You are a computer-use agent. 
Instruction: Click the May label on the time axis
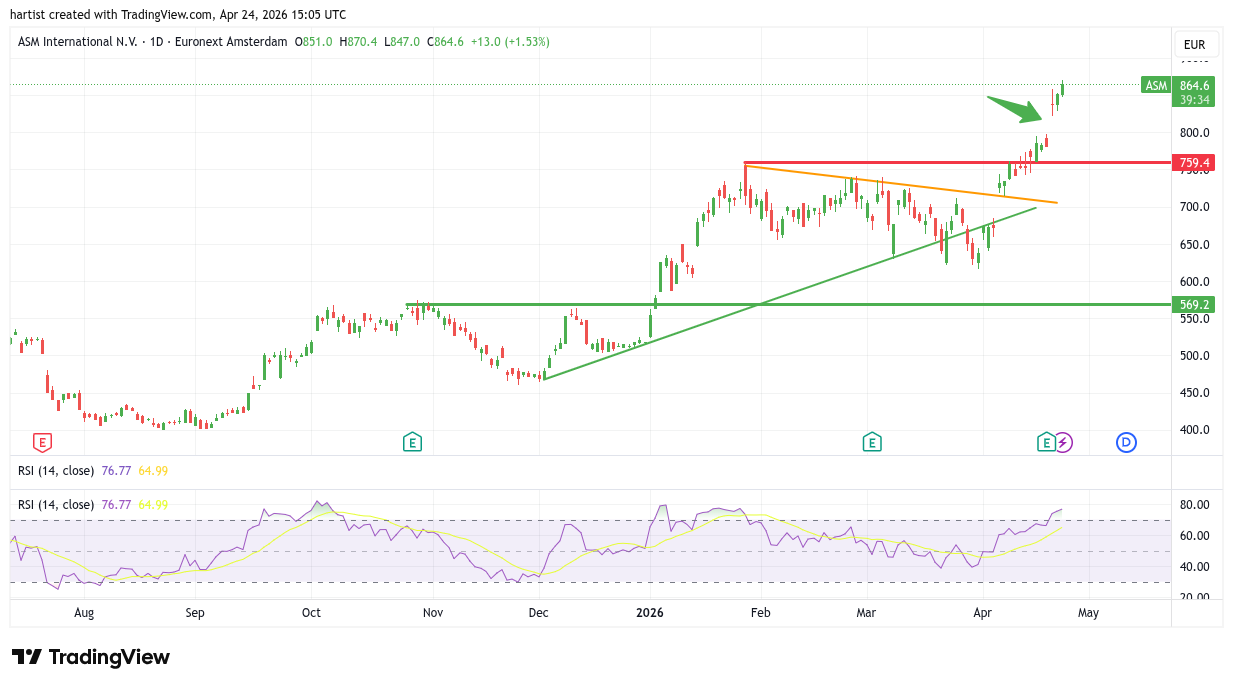(x=1088, y=613)
